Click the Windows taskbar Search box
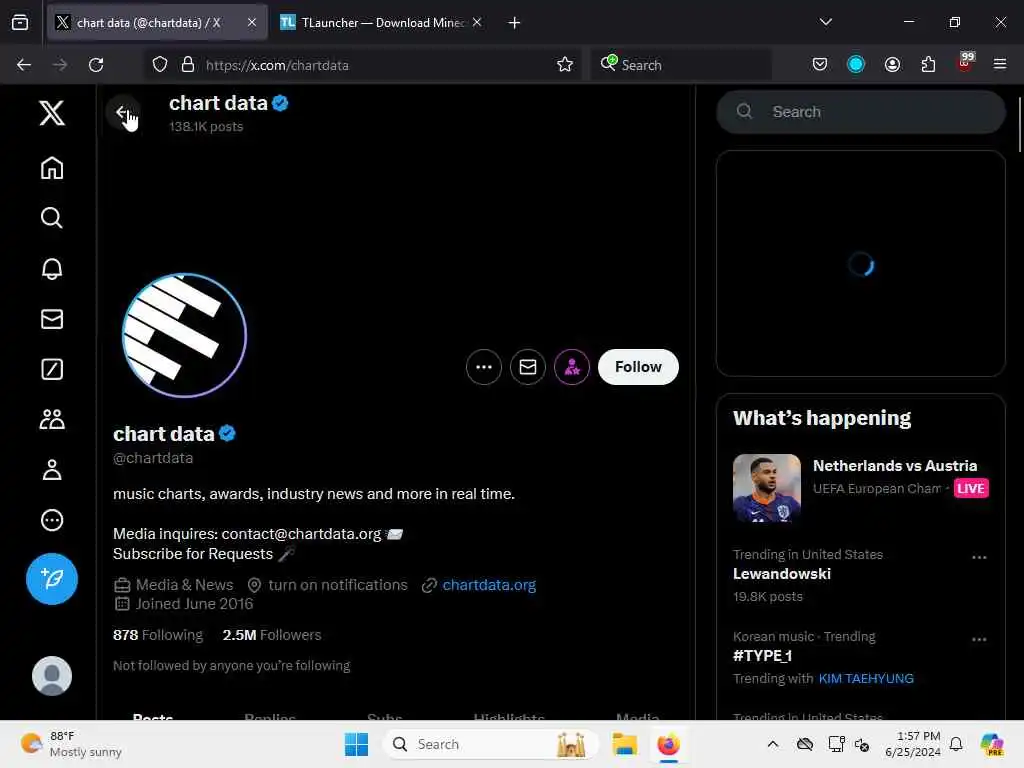Viewport: 1024px width, 768px height. 491,744
